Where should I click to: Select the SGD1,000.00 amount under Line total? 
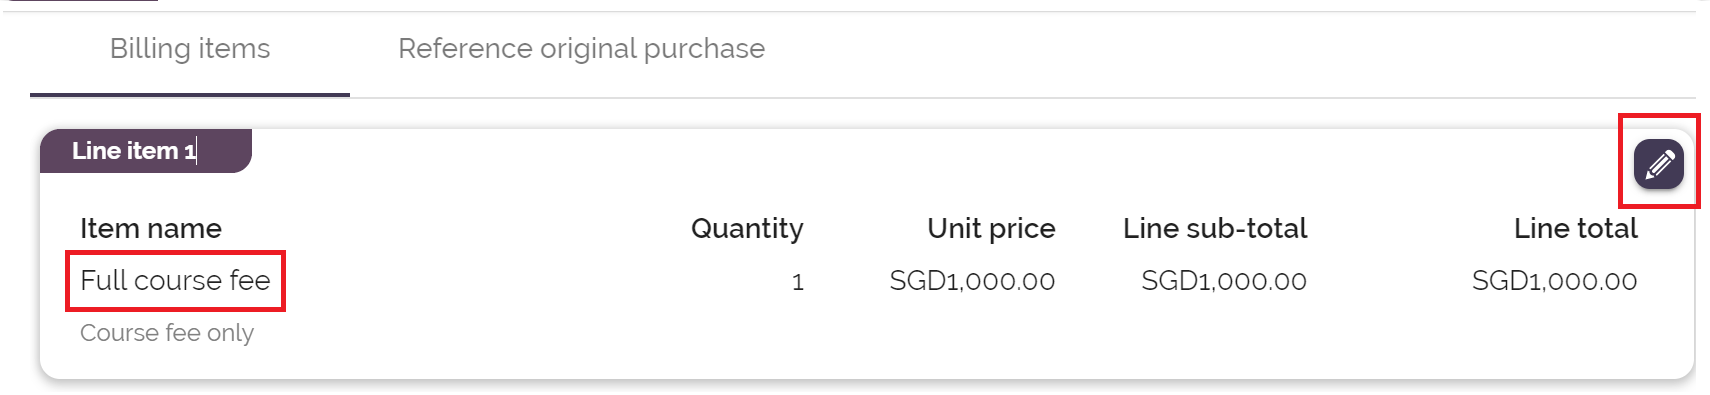(x=1554, y=282)
